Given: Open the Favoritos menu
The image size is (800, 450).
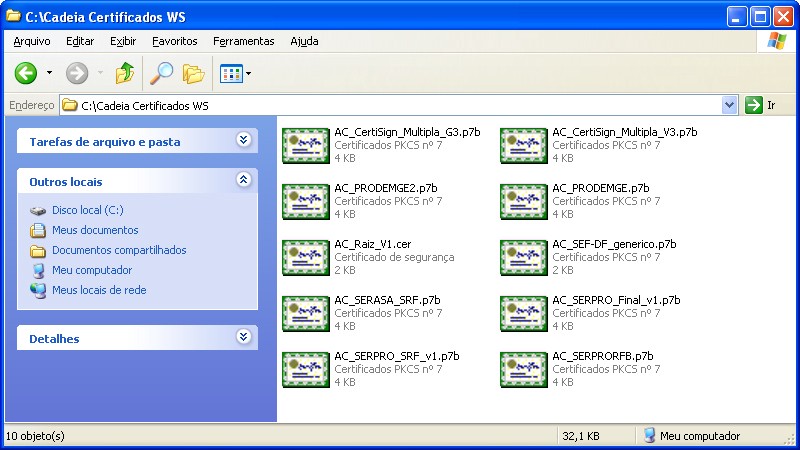Looking at the screenshot, I should point(174,41).
